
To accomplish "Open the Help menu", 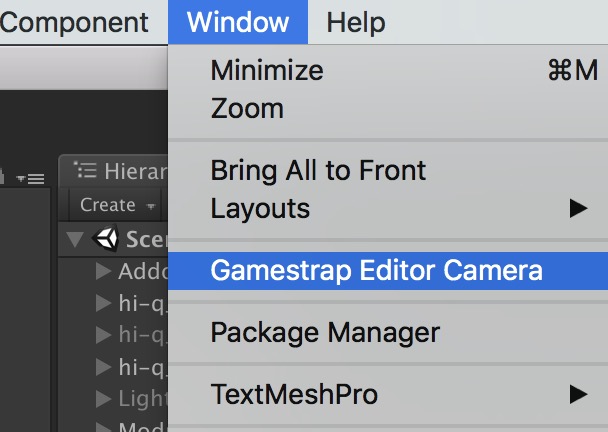I will (356, 22).
